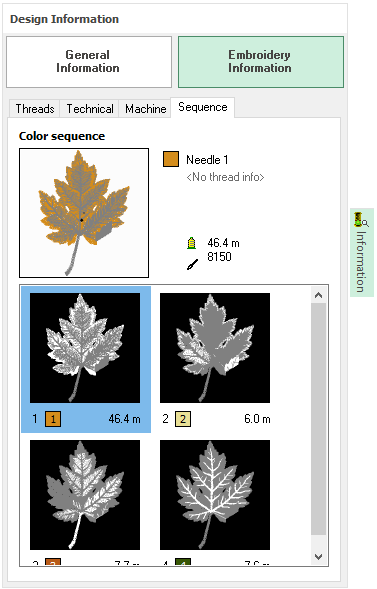The height and width of the screenshot is (589, 377).
Task: Click the sequence list scrollbar thumb
Action: click(x=318, y=419)
